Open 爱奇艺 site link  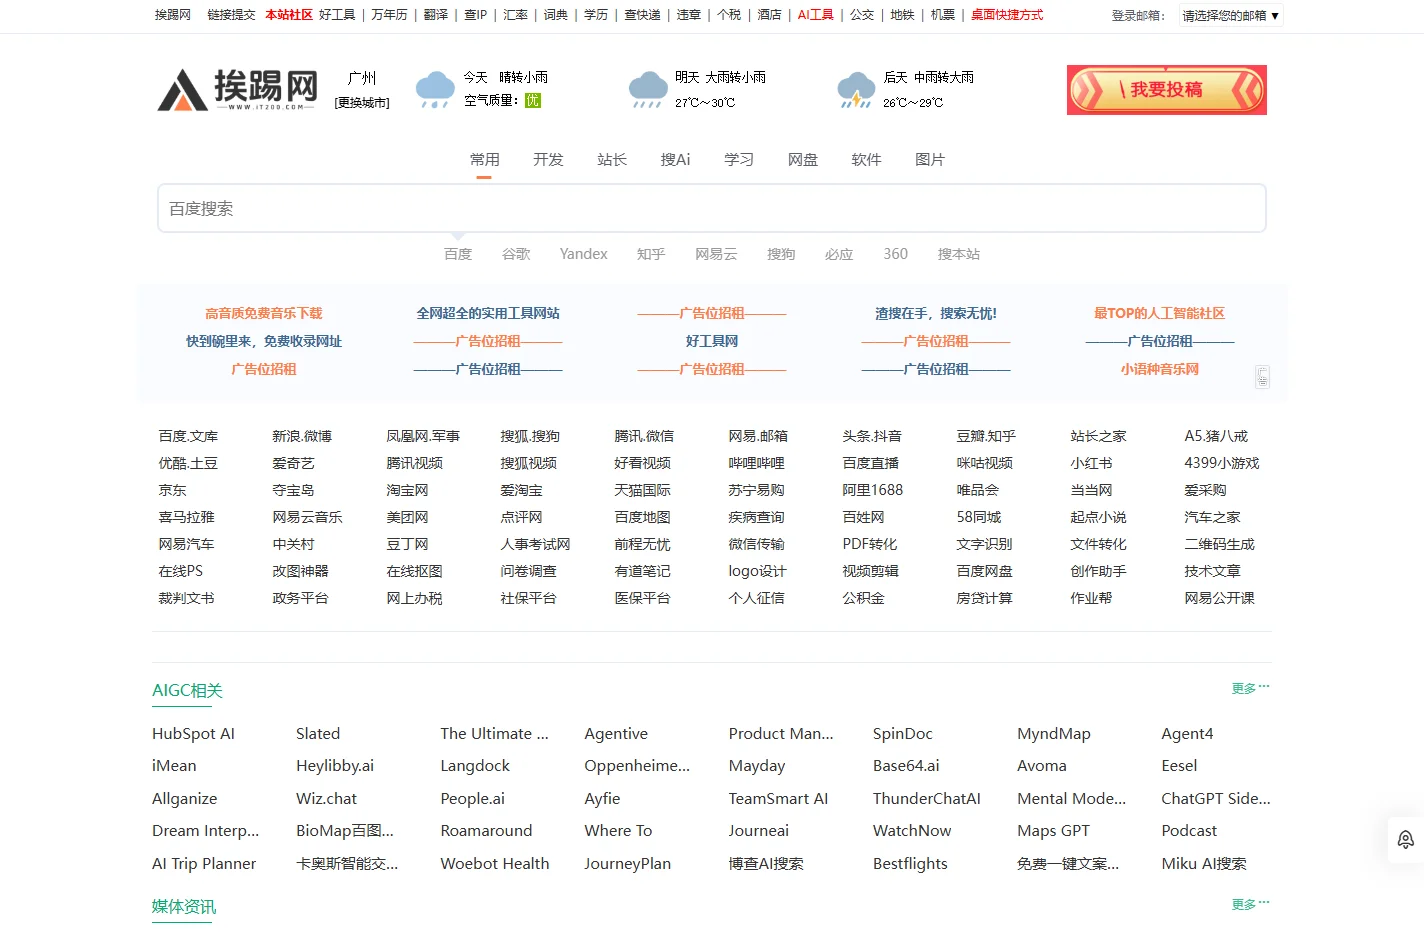click(293, 463)
